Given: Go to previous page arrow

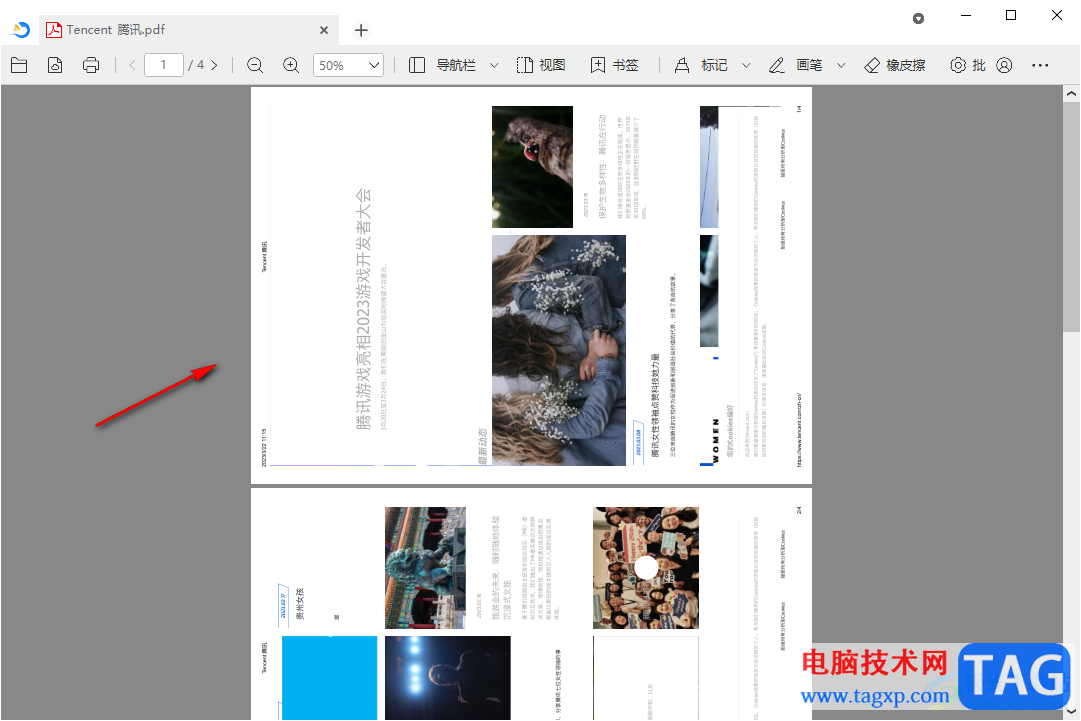Looking at the screenshot, I should click(132, 65).
